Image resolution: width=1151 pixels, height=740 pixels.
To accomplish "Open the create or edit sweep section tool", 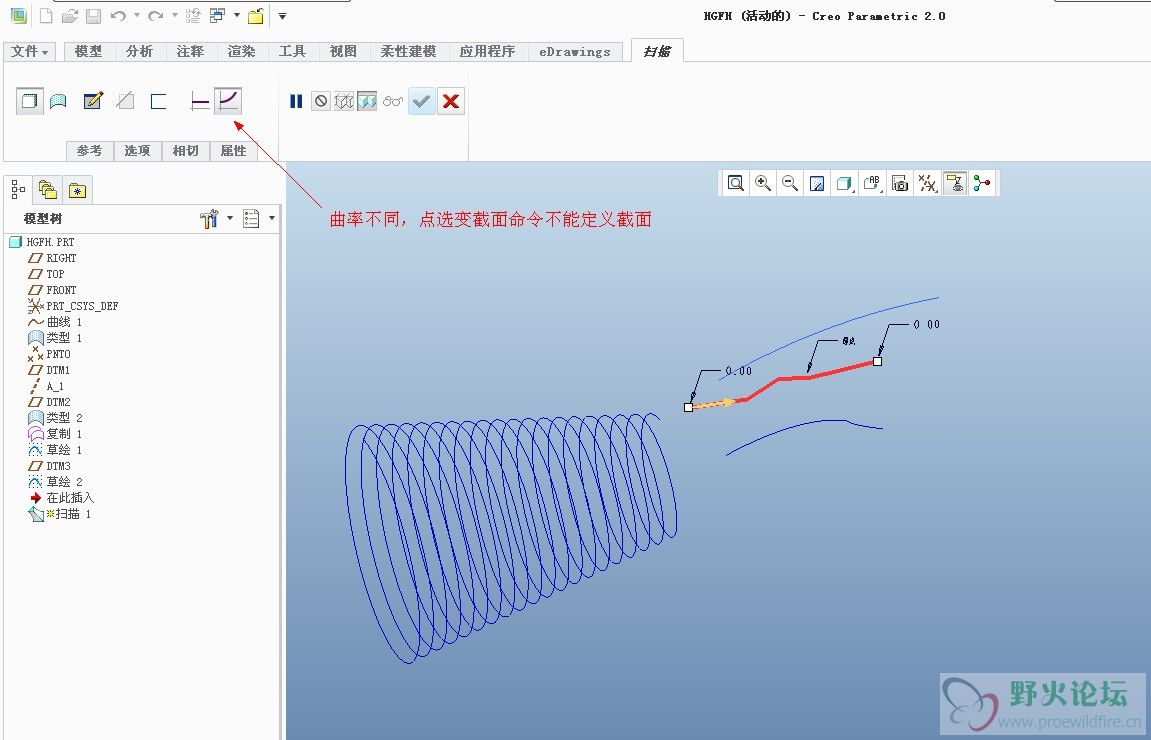I will click(x=93, y=101).
